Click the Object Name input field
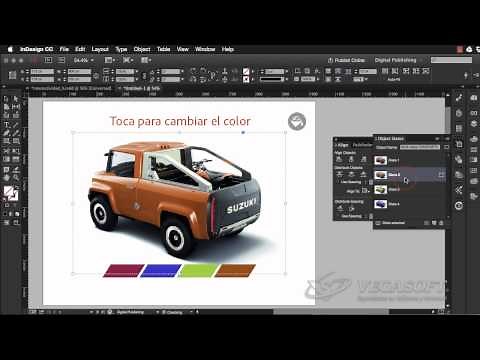 (x=420, y=147)
